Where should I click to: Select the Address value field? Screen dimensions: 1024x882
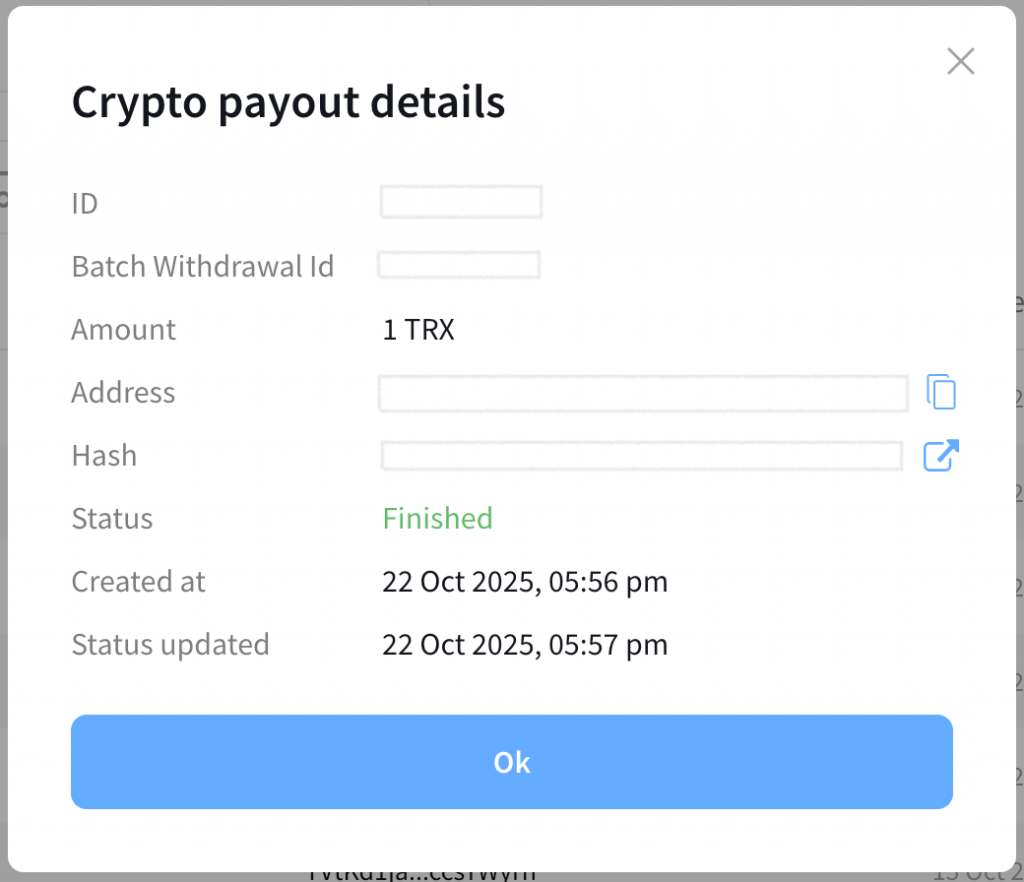643,394
